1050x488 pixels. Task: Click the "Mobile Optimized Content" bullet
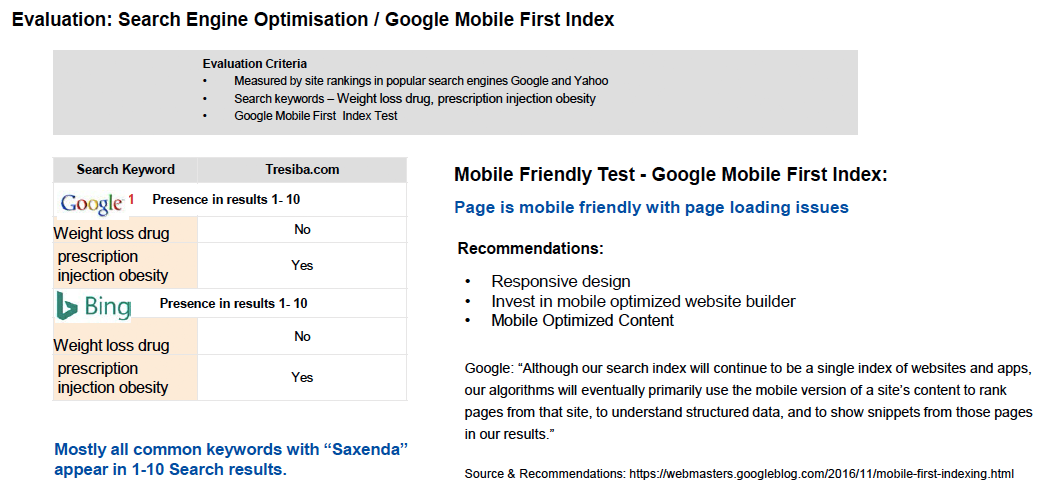coord(582,321)
